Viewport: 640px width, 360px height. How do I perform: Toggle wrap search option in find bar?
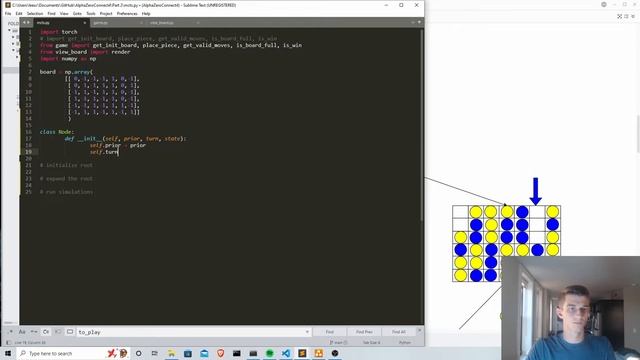click(x=46, y=332)
